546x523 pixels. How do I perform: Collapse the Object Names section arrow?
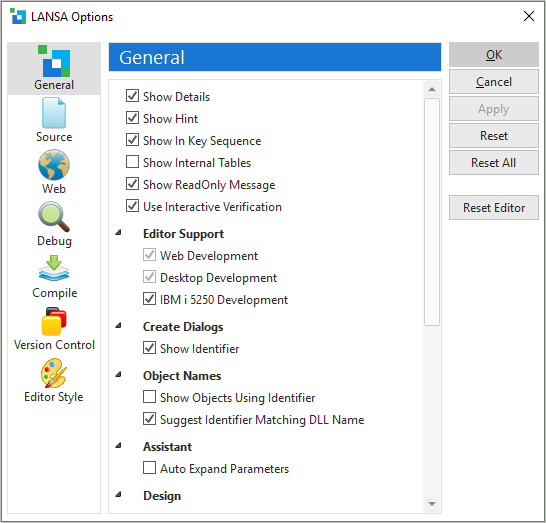point(119,375)
